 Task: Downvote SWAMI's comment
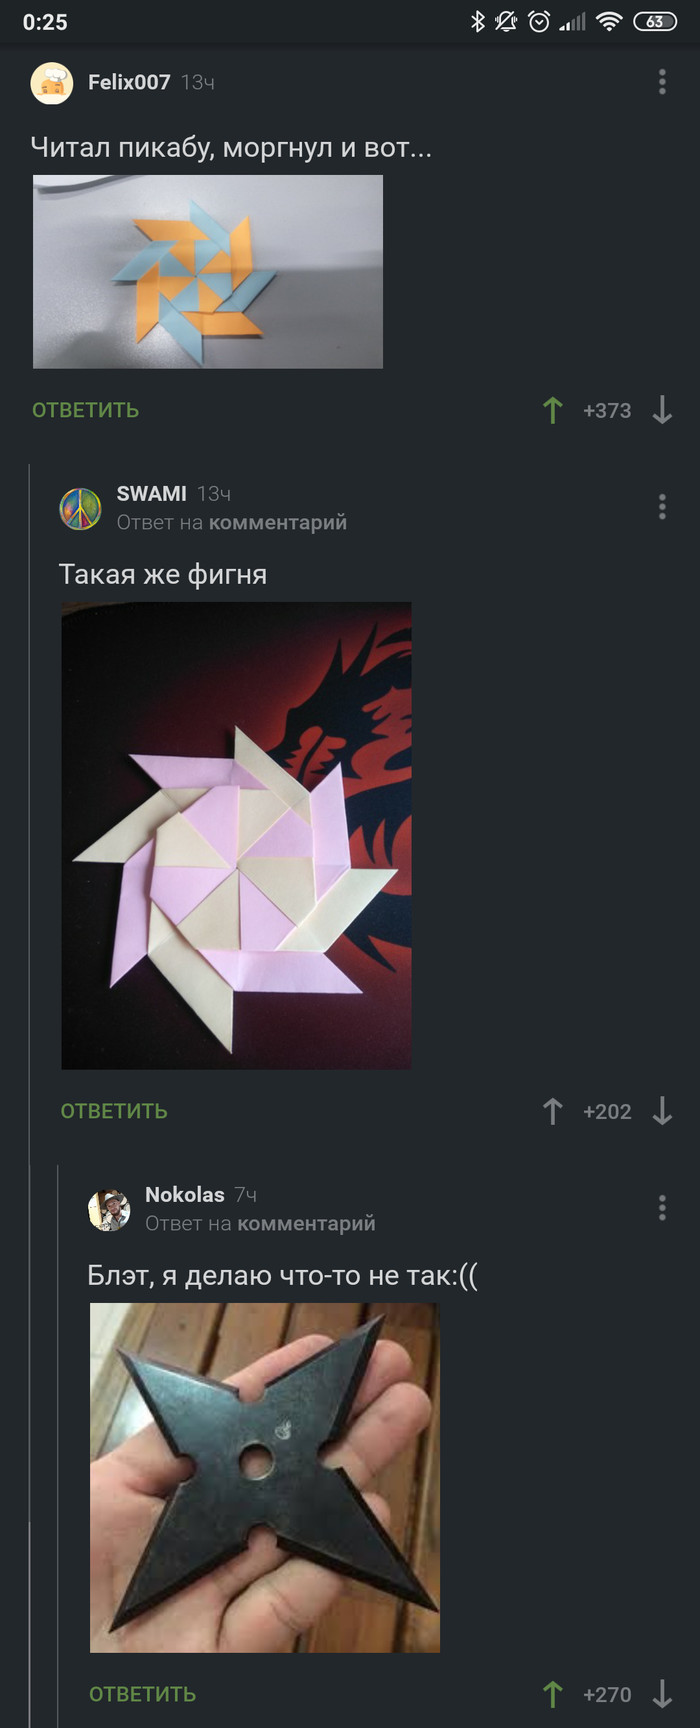pos(662,1111)
